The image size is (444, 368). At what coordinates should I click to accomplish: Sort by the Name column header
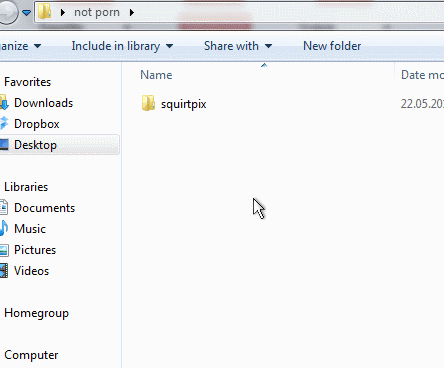point(156,75)
